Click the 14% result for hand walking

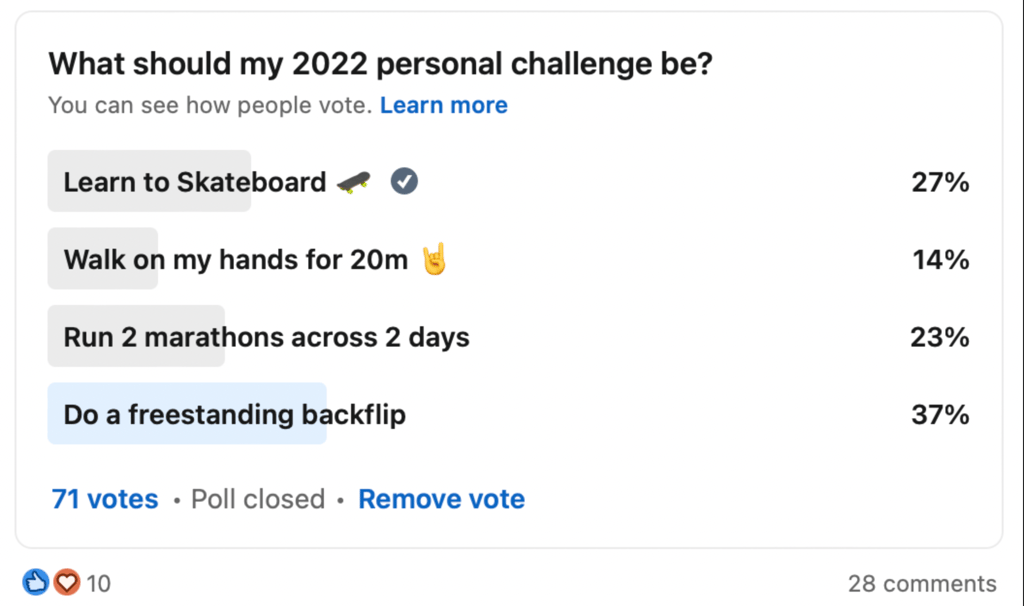(x=941, y=259)
